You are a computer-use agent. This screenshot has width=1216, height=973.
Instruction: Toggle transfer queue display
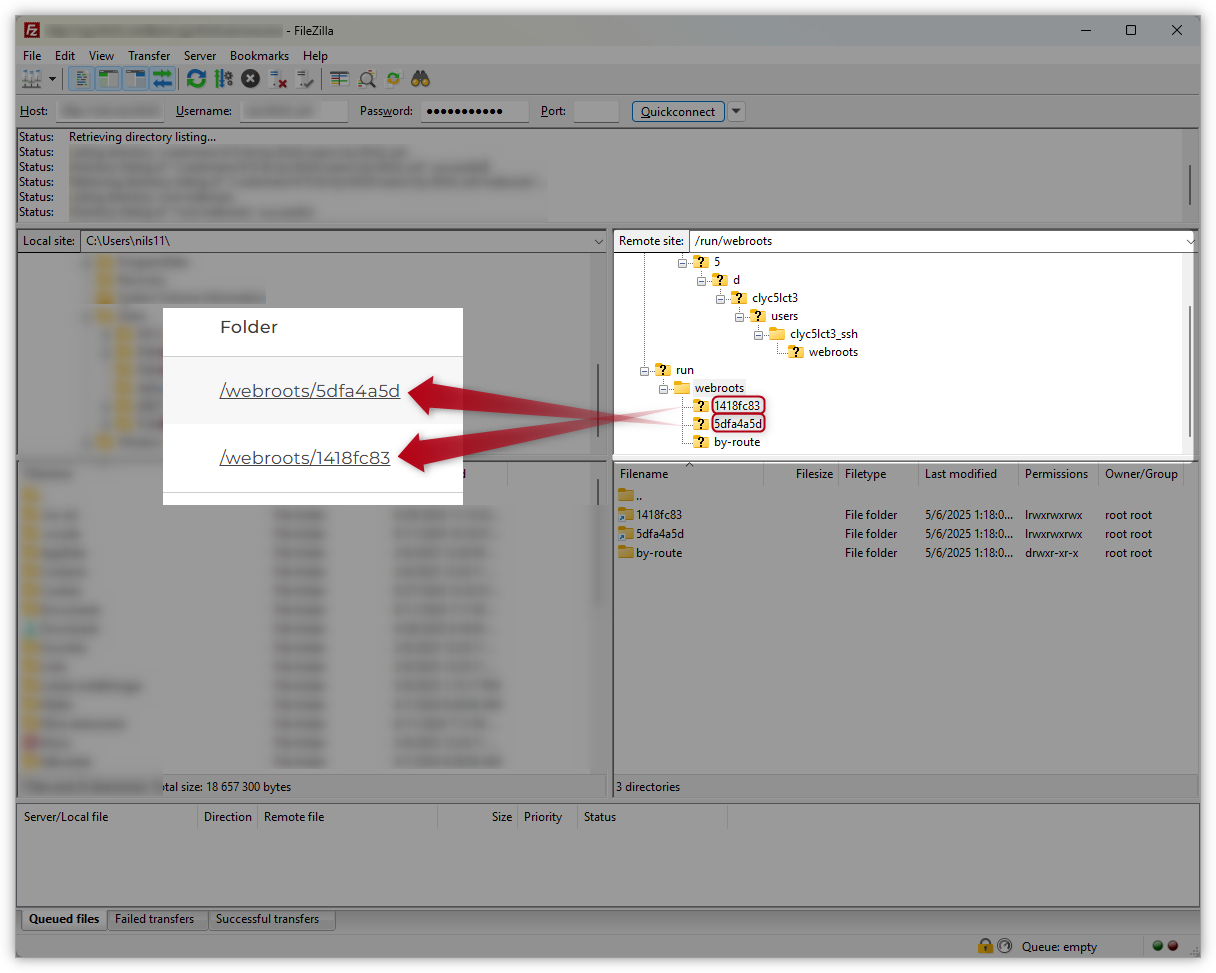point(162,79)
